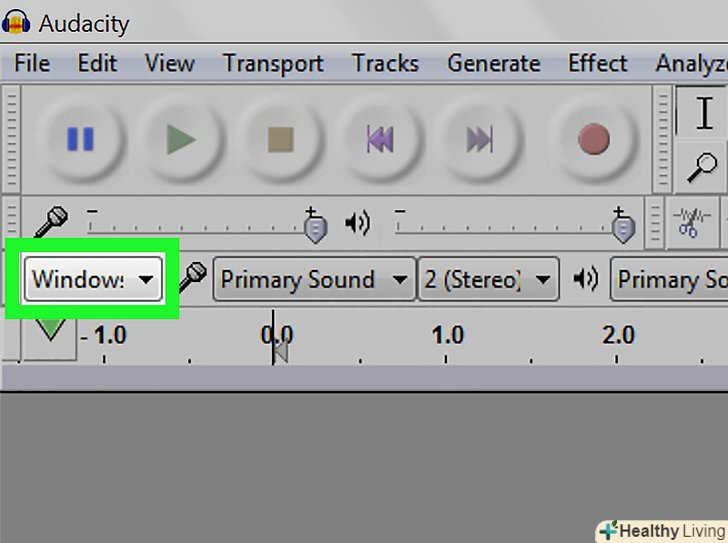Click the input microphone icon by the recording slider
Viewport: 728px width, 543px height.
pos(51,221)
